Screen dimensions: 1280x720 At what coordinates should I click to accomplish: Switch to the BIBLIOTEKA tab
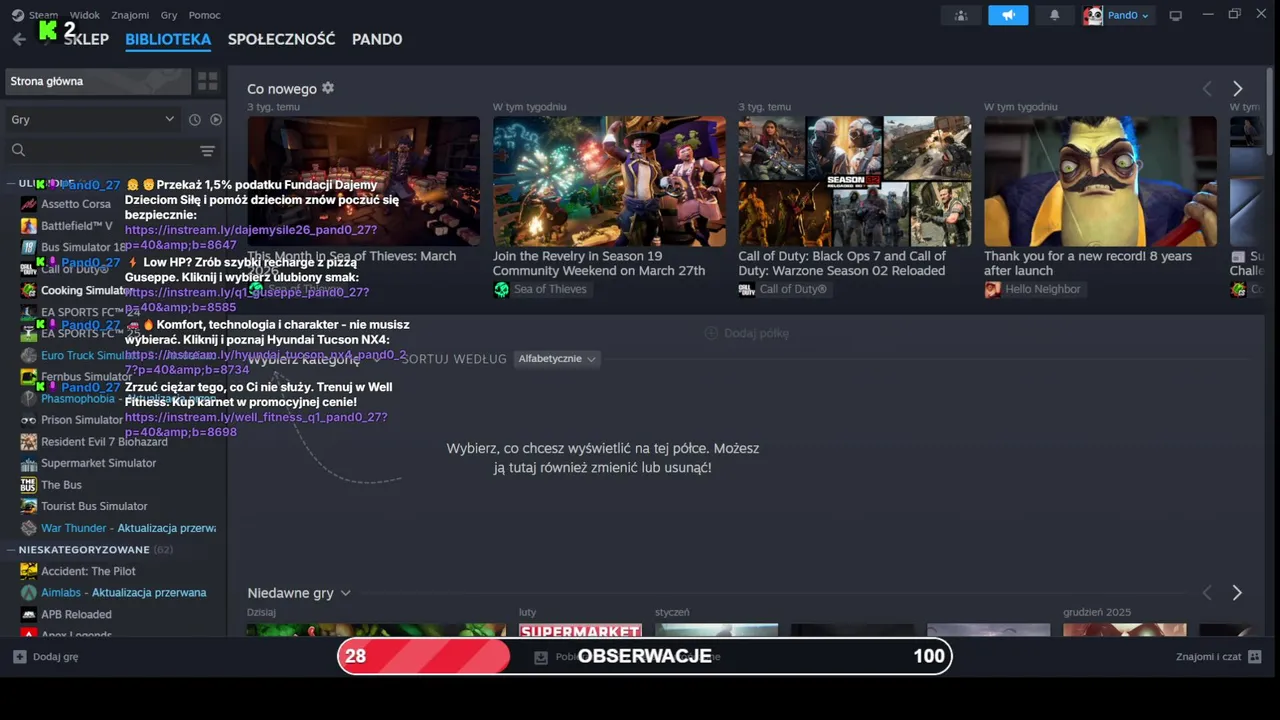click(x=168, y=39)
